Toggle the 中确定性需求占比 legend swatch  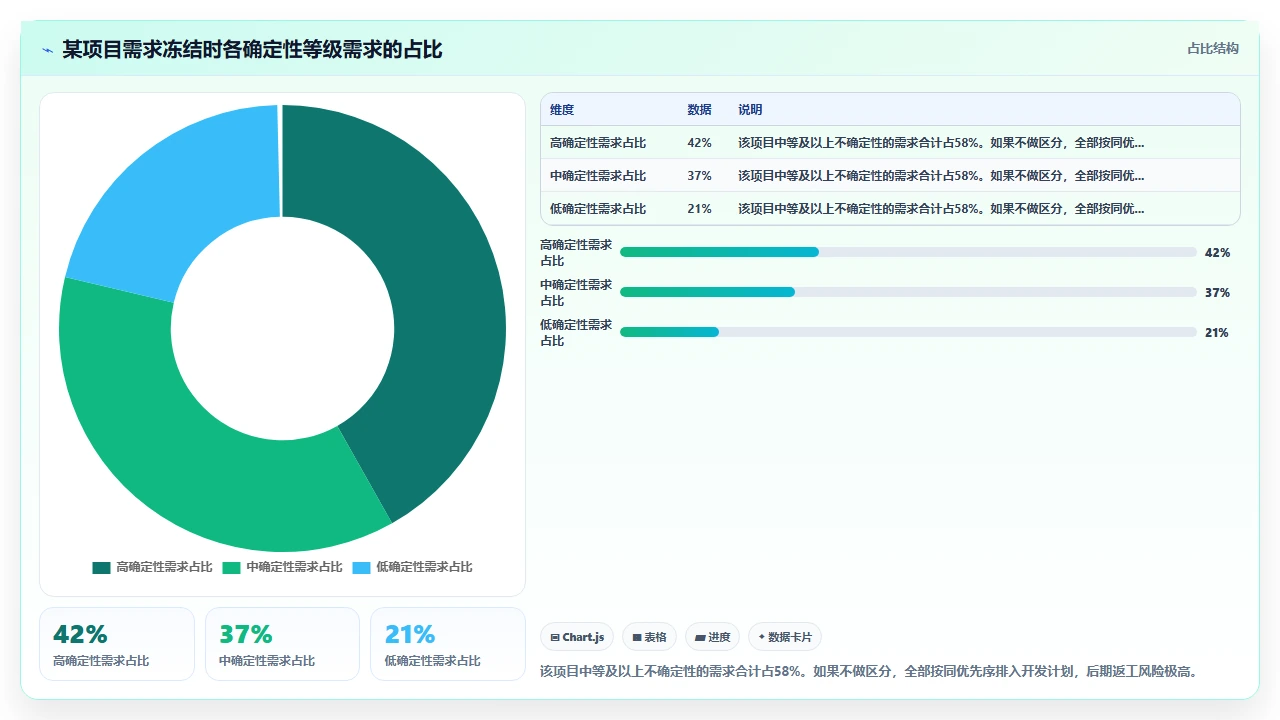(x=231, y=568)
